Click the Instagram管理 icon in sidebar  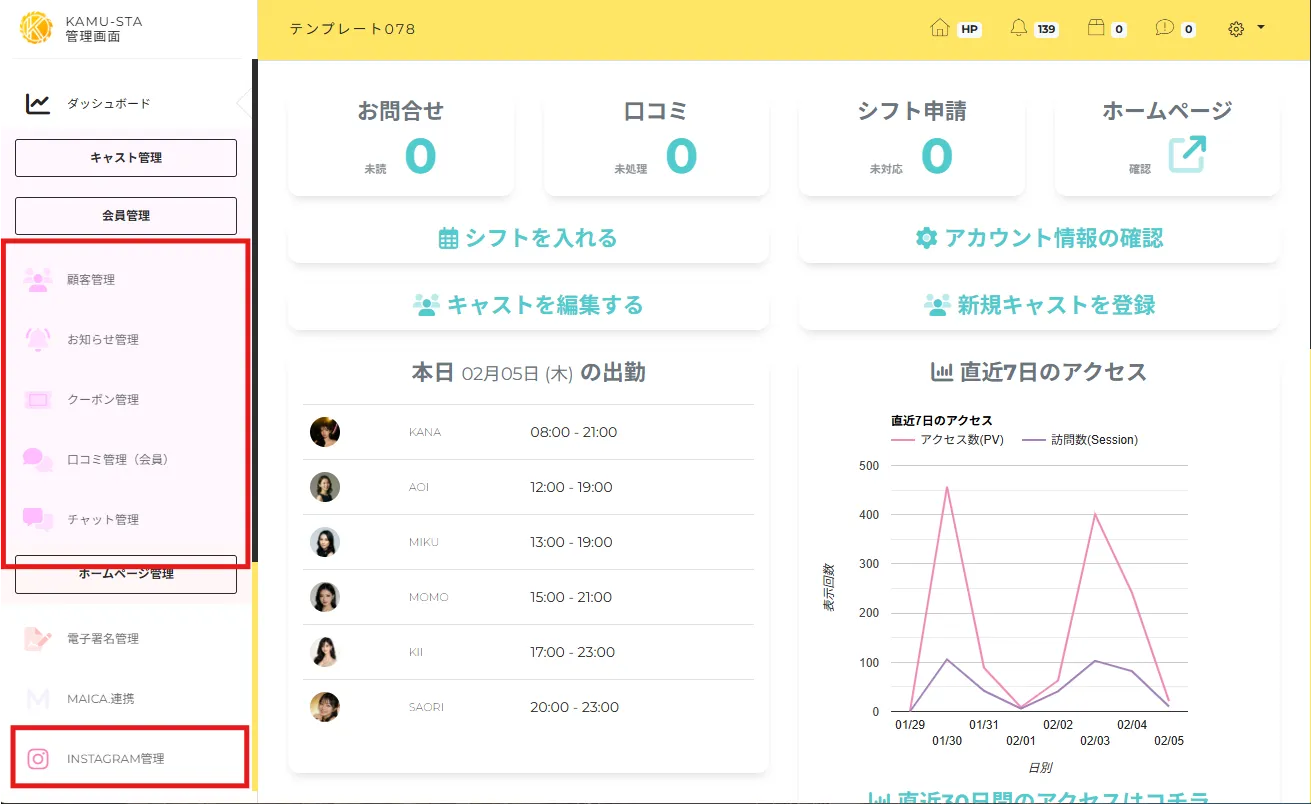(x=38, y=759)
